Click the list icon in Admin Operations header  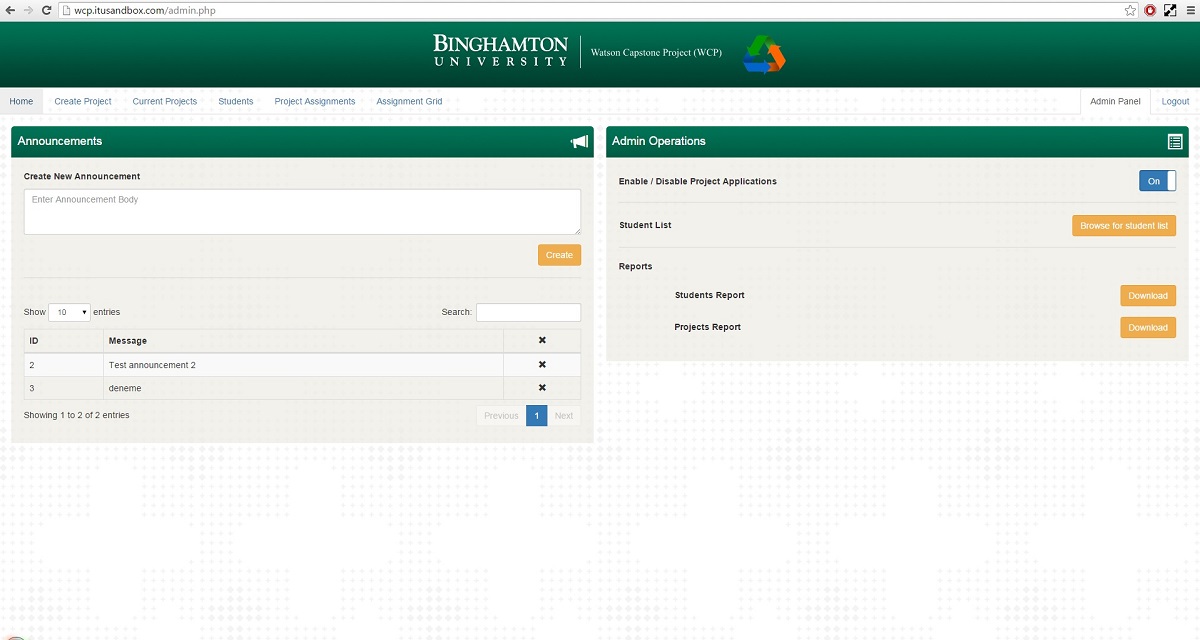tap(1175, 142)
